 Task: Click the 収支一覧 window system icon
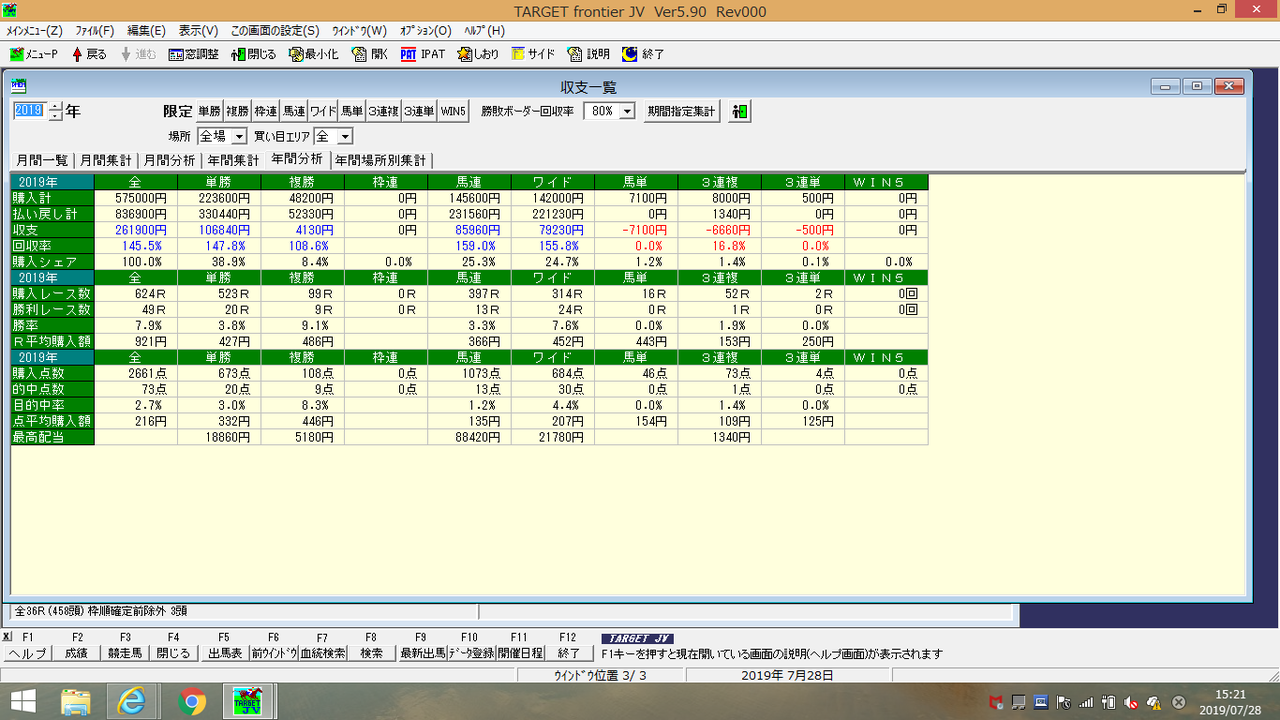point(19,86)
